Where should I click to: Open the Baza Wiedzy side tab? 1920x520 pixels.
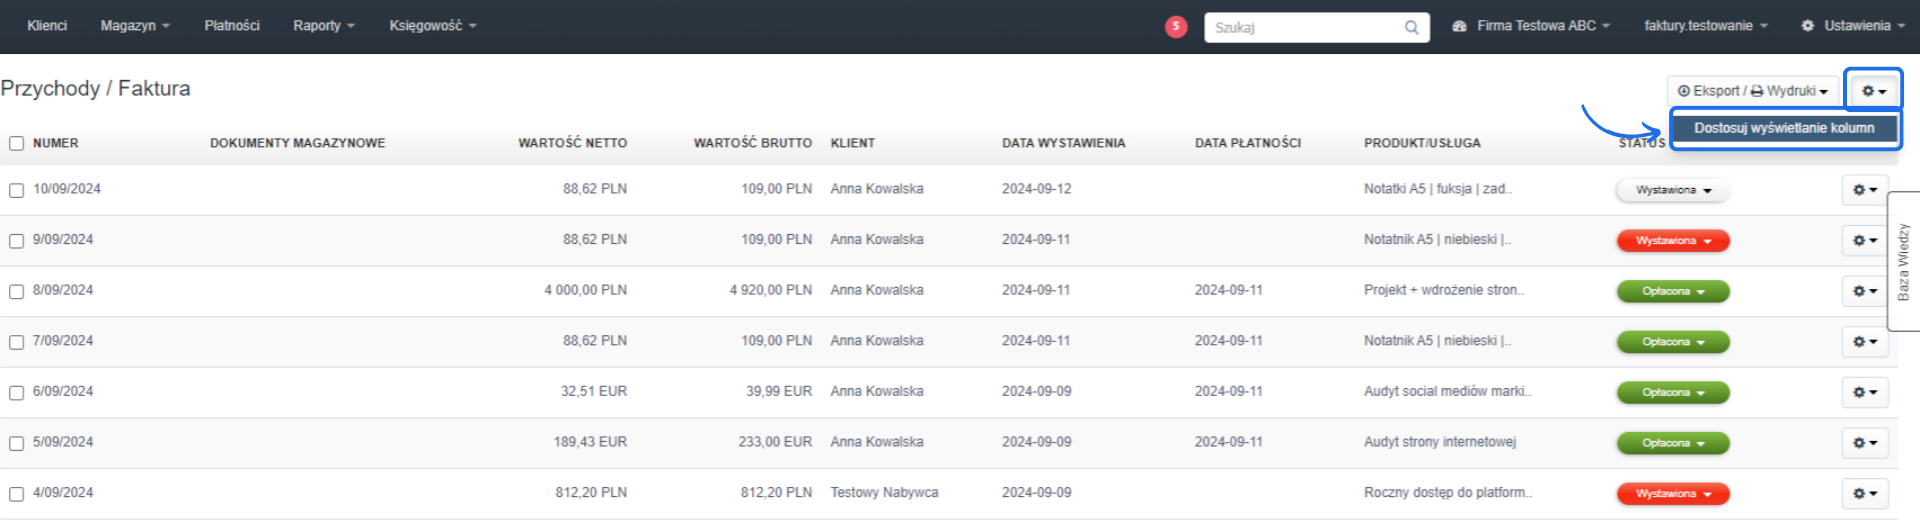[1903, 261]
